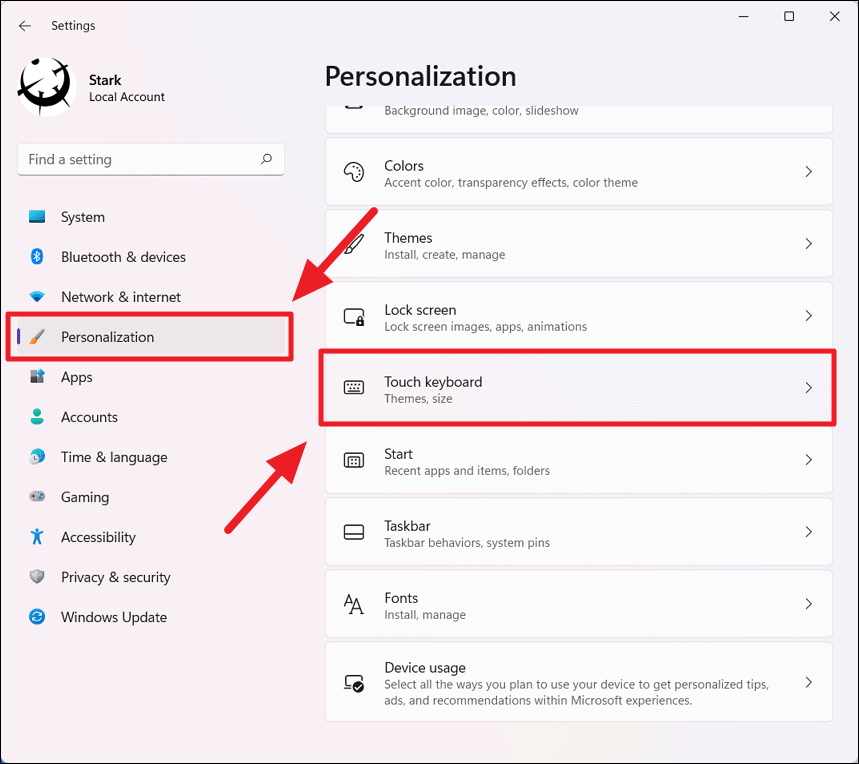
Task: Click the Bluetooth icon in sidebar
Action: [x=37, y=256]
